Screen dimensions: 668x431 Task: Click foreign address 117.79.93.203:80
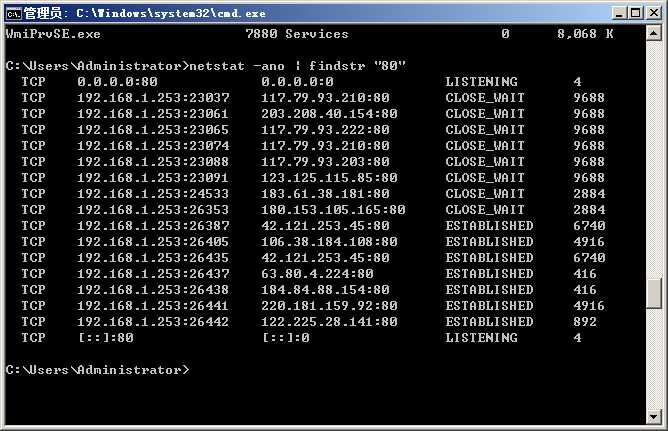pos(325,162)
